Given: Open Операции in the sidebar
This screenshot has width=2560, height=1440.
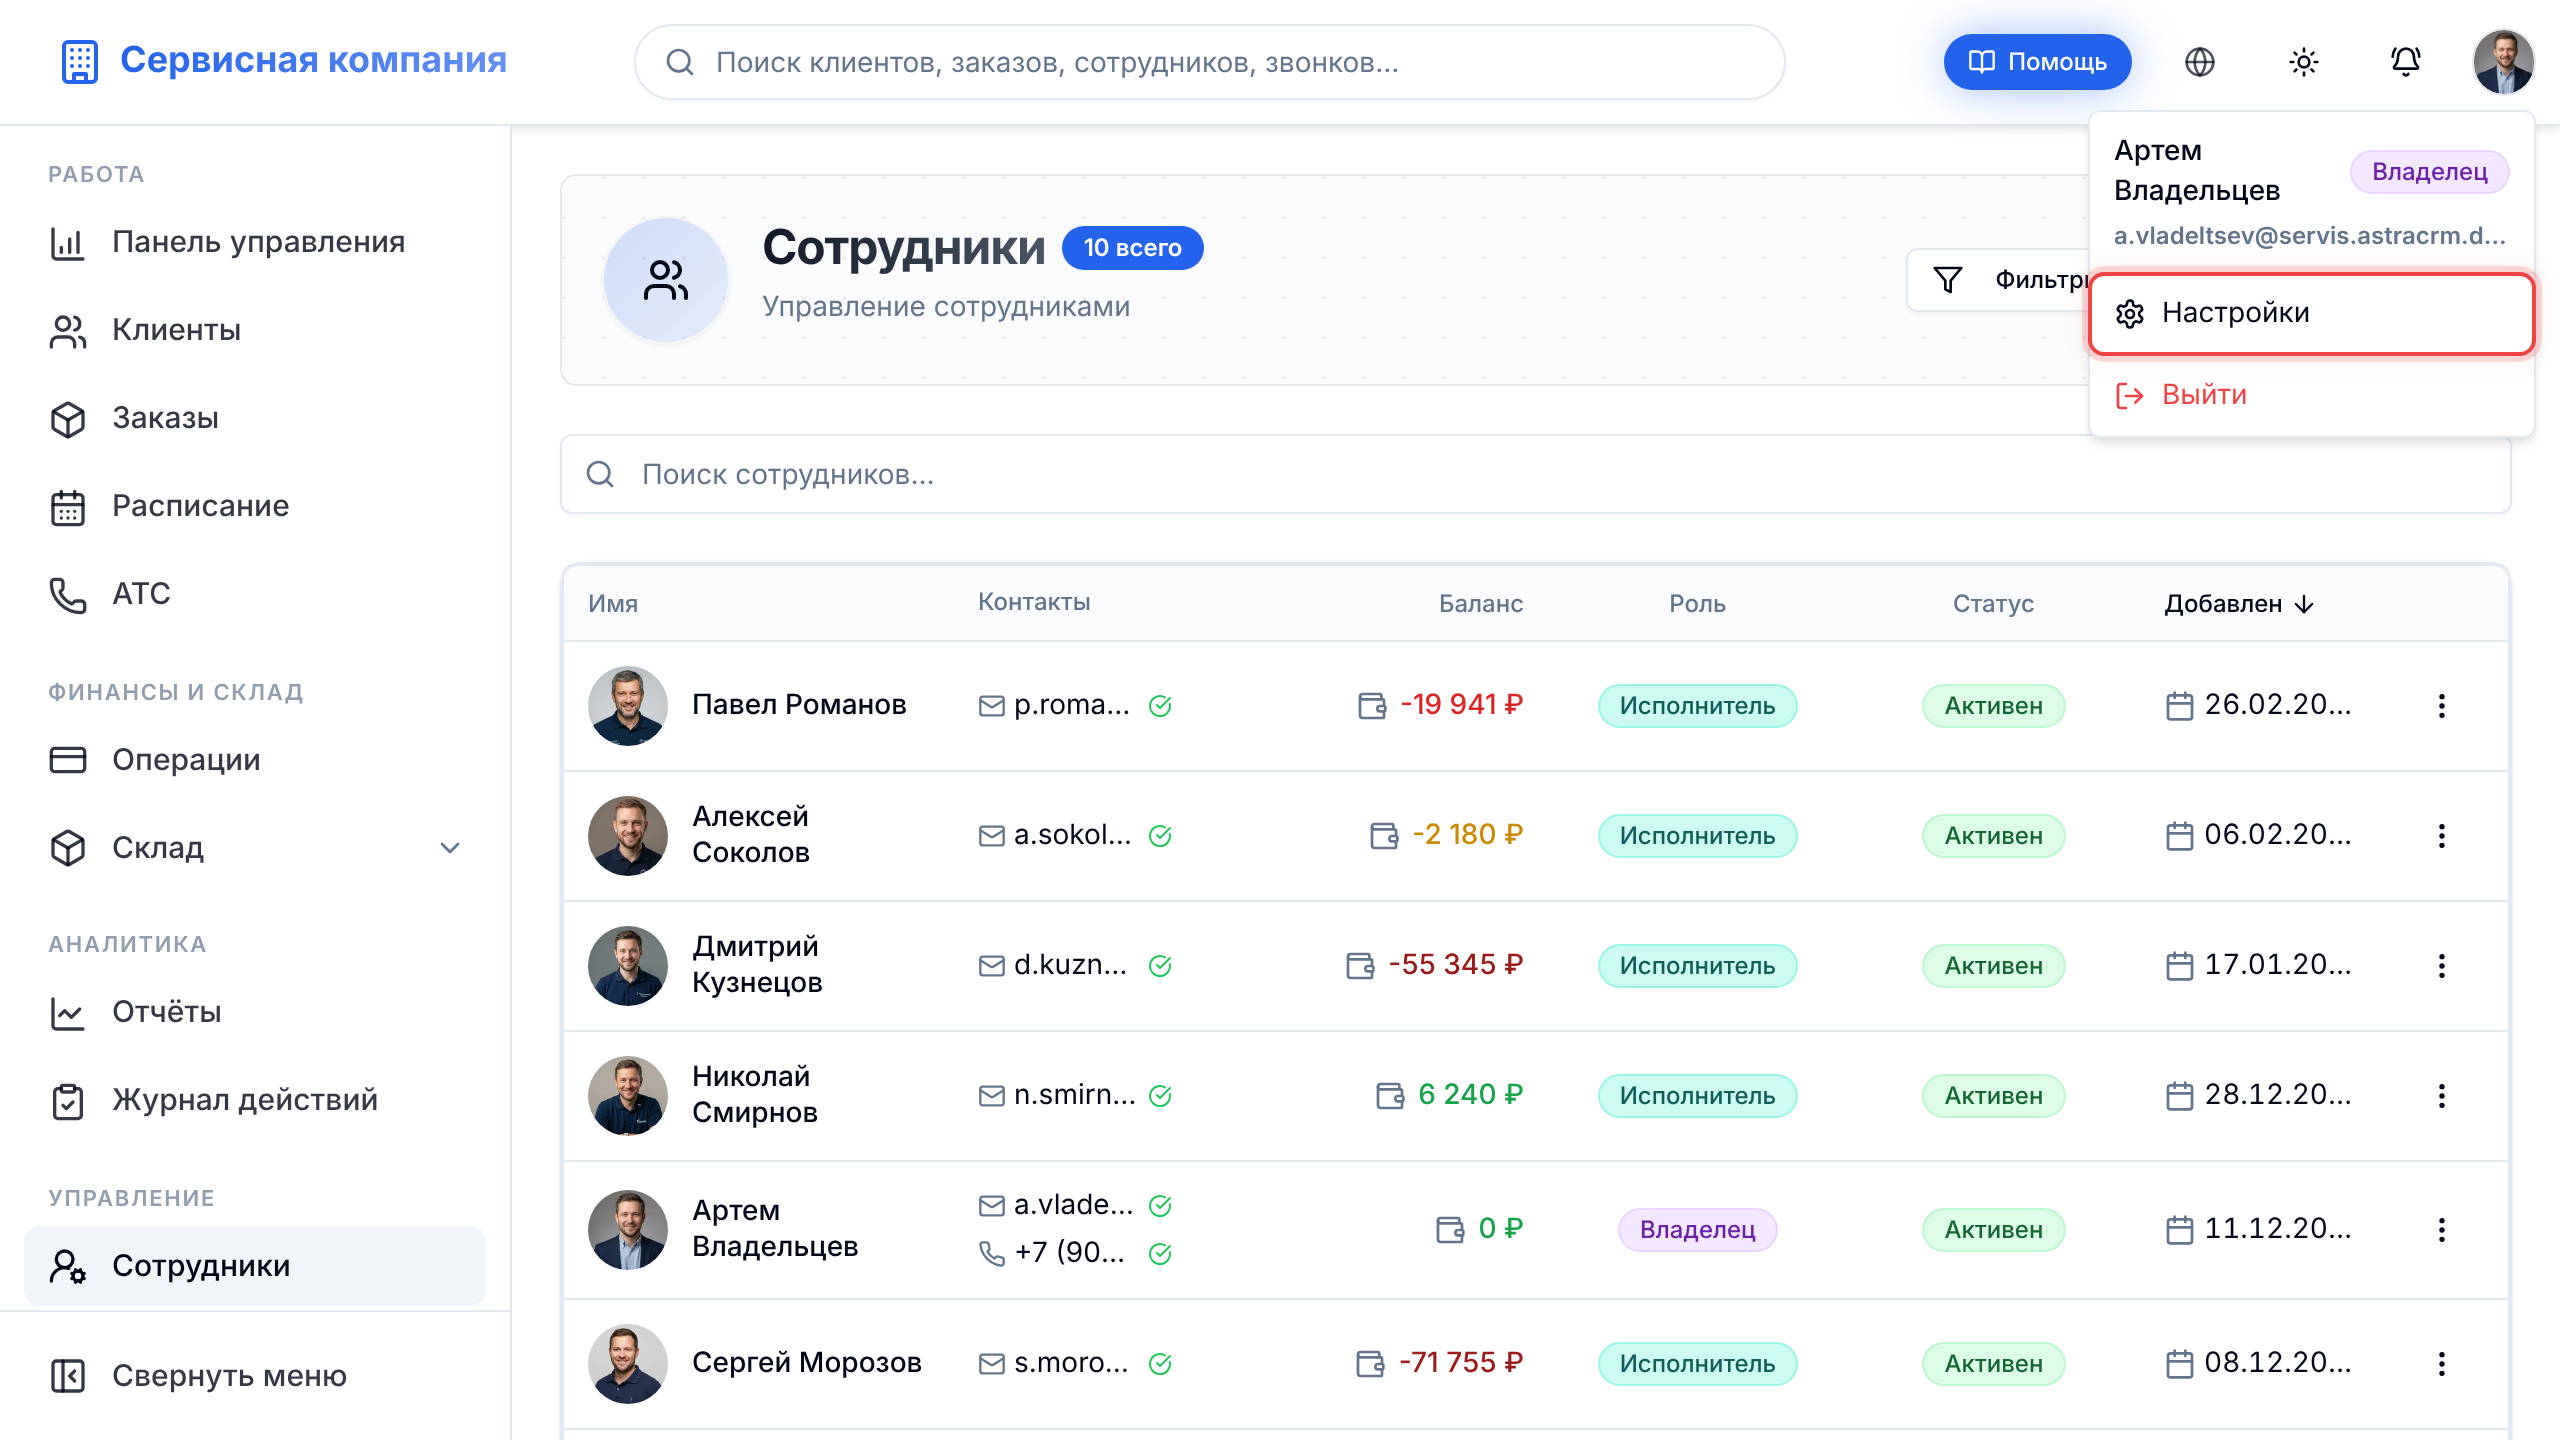Looking at the screenshot, I should (255, 760).
